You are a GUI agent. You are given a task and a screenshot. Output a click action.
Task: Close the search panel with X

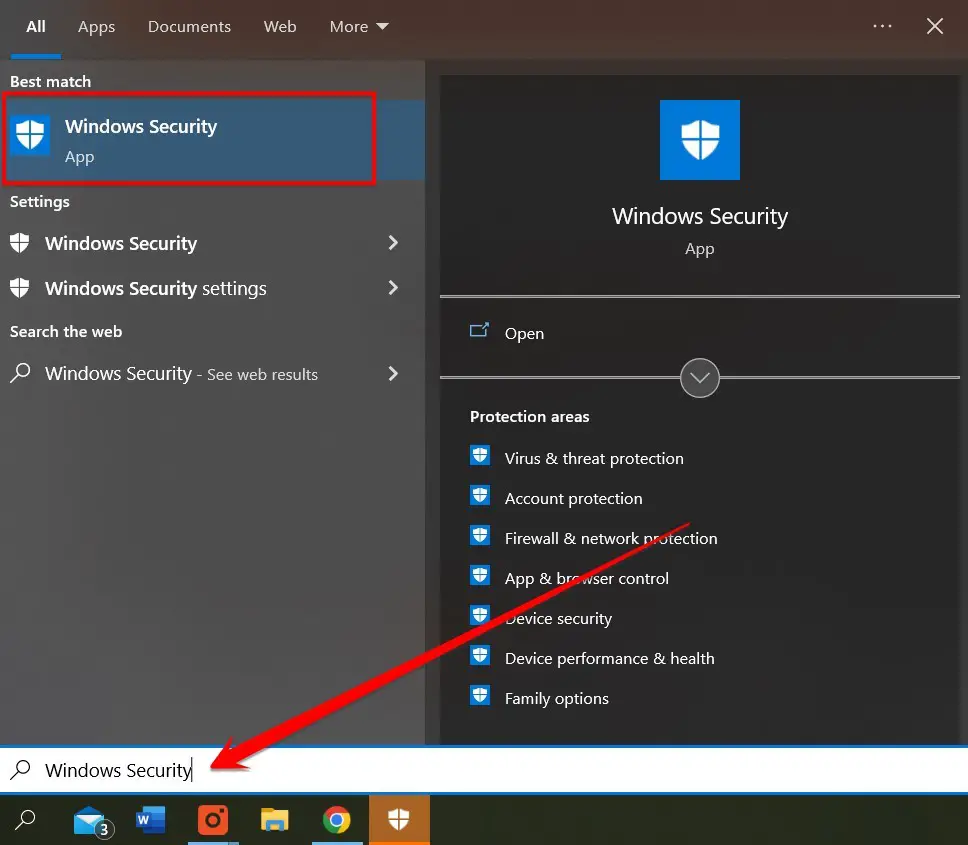coord(935,26)
